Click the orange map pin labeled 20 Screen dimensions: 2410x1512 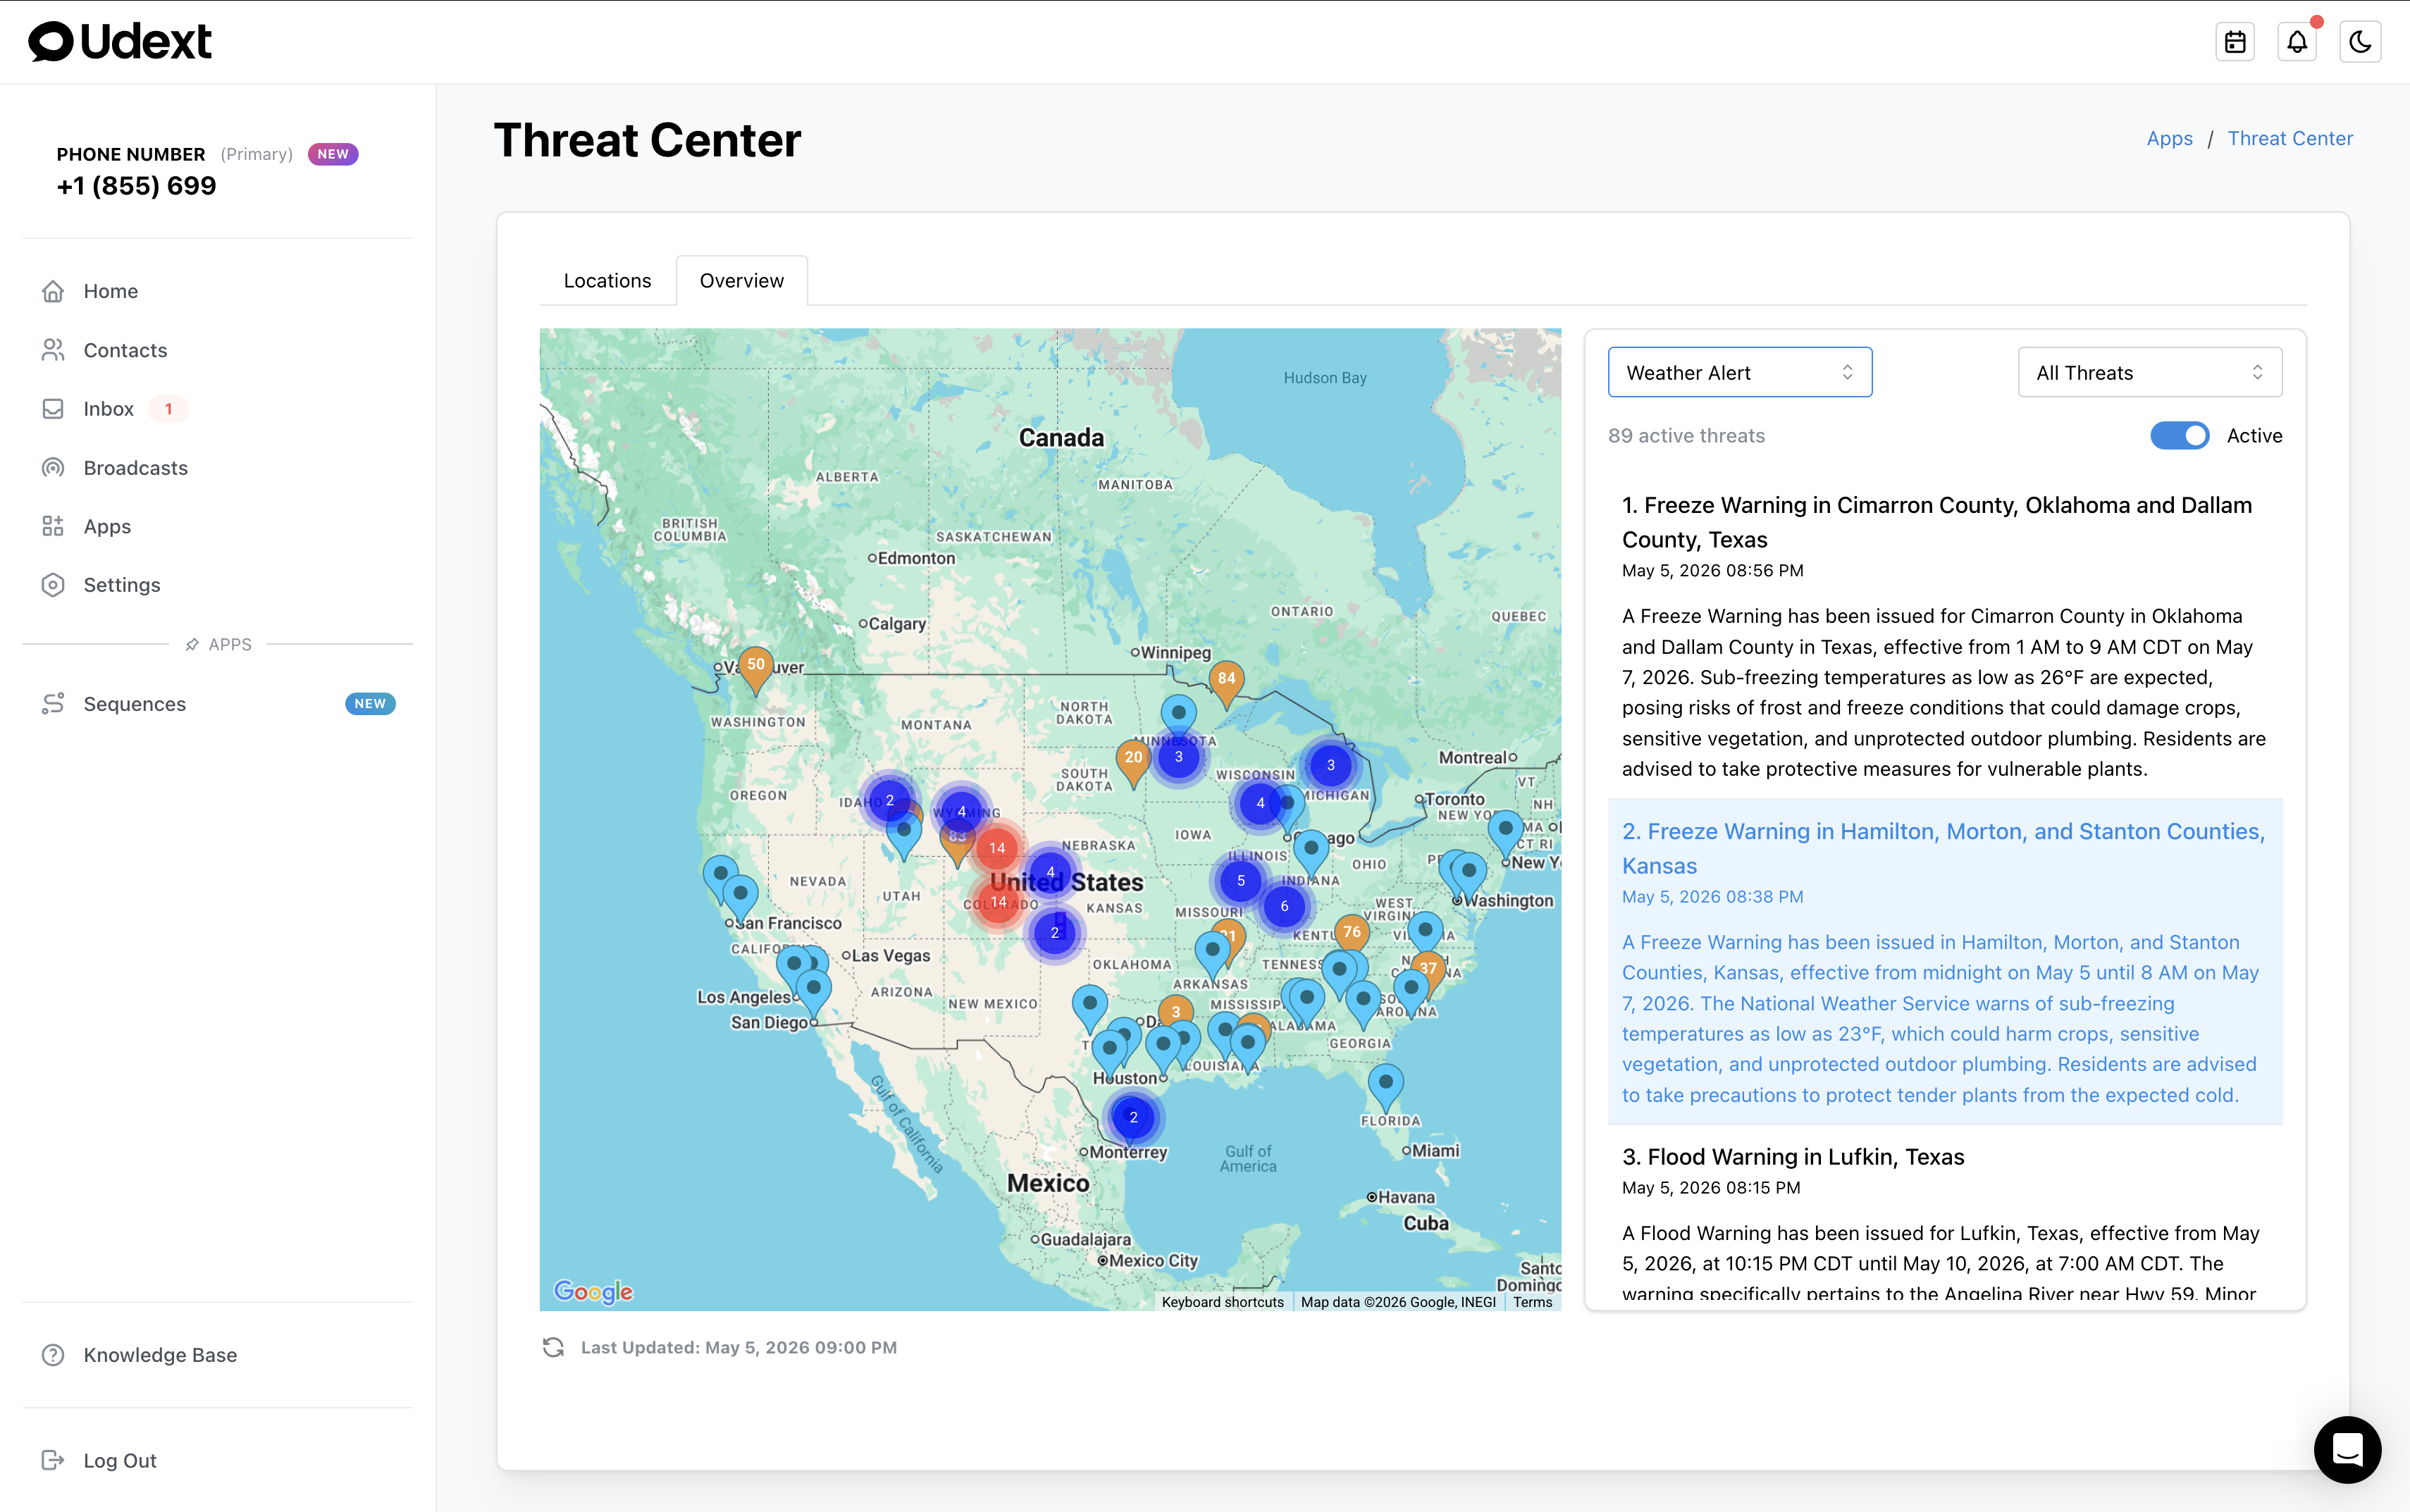[x=1132, y=764]
